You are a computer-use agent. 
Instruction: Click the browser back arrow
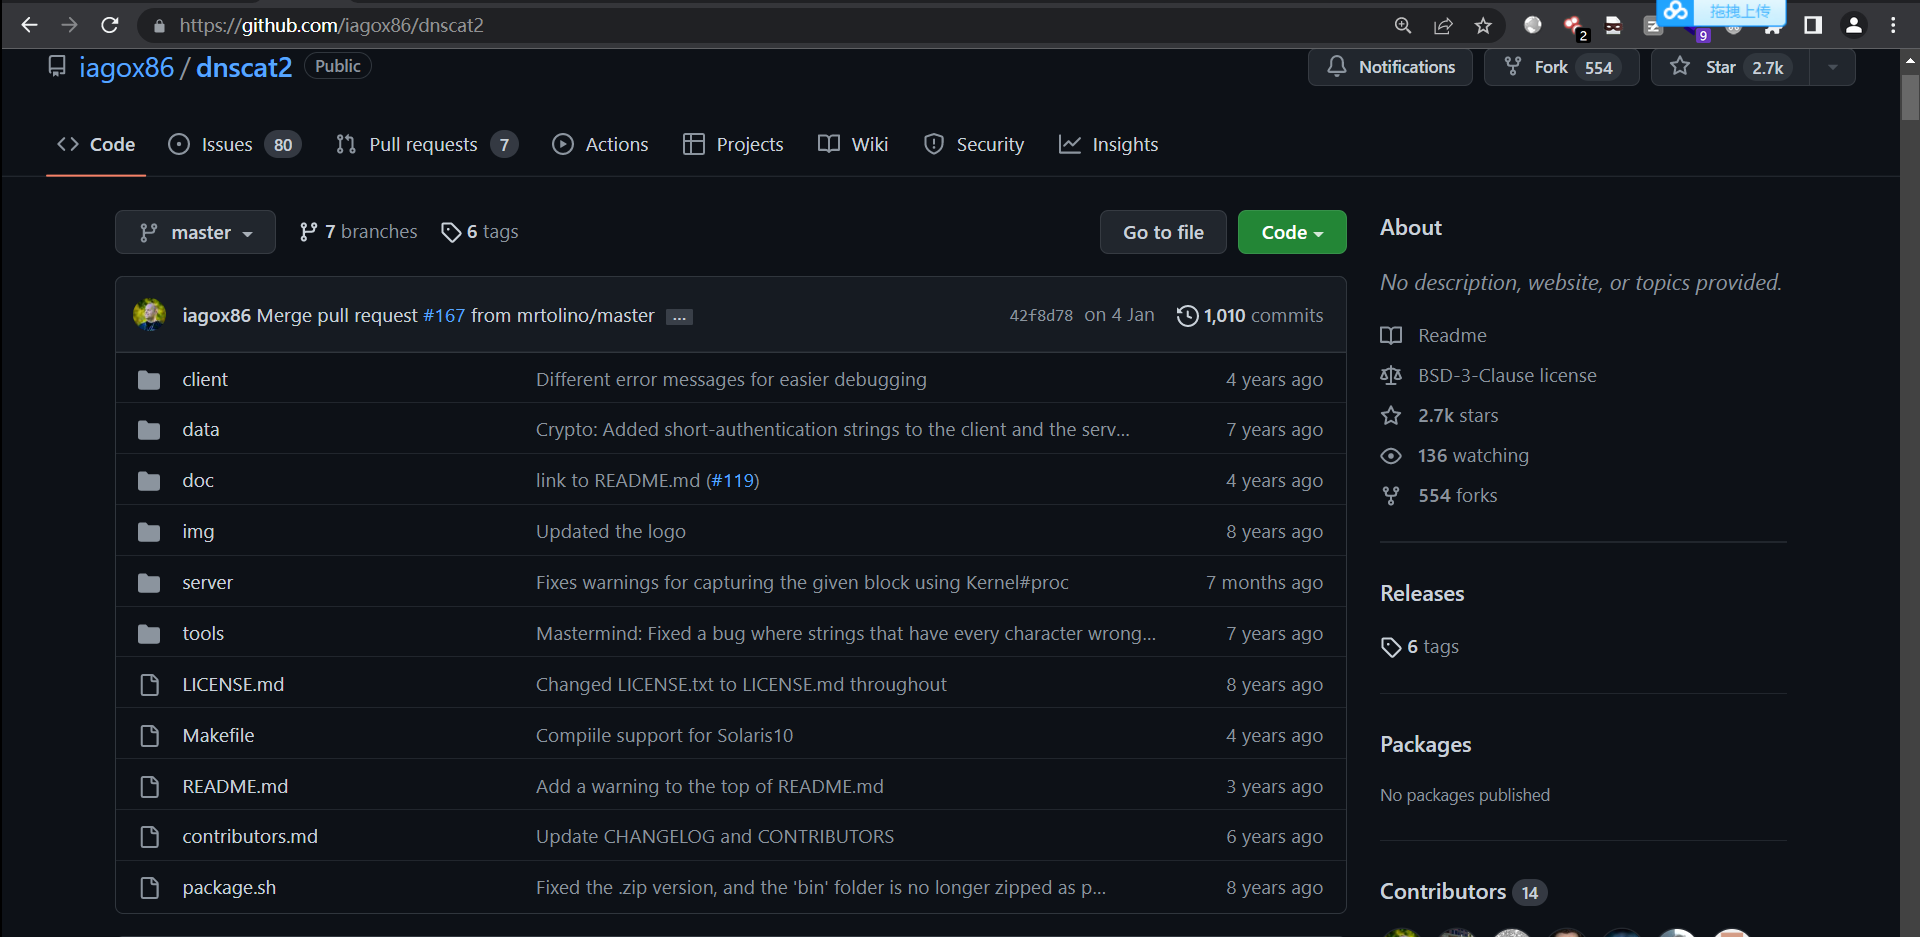(x=29, y=25)
